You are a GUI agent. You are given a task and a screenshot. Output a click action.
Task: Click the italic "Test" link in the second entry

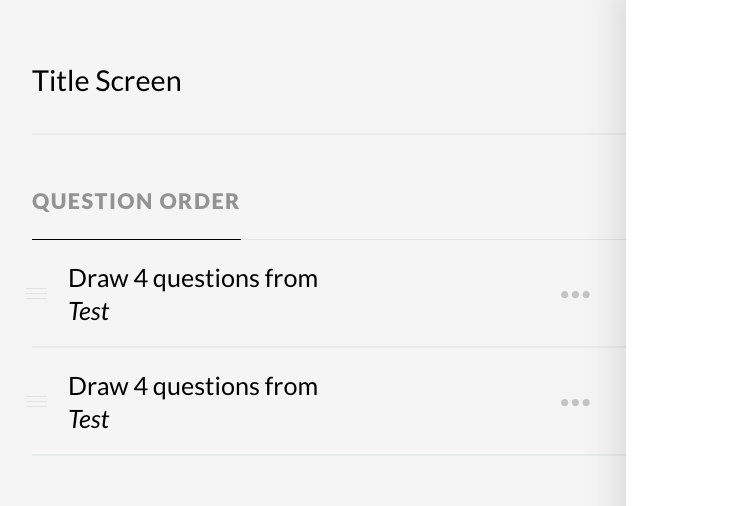tap(88, 420)
